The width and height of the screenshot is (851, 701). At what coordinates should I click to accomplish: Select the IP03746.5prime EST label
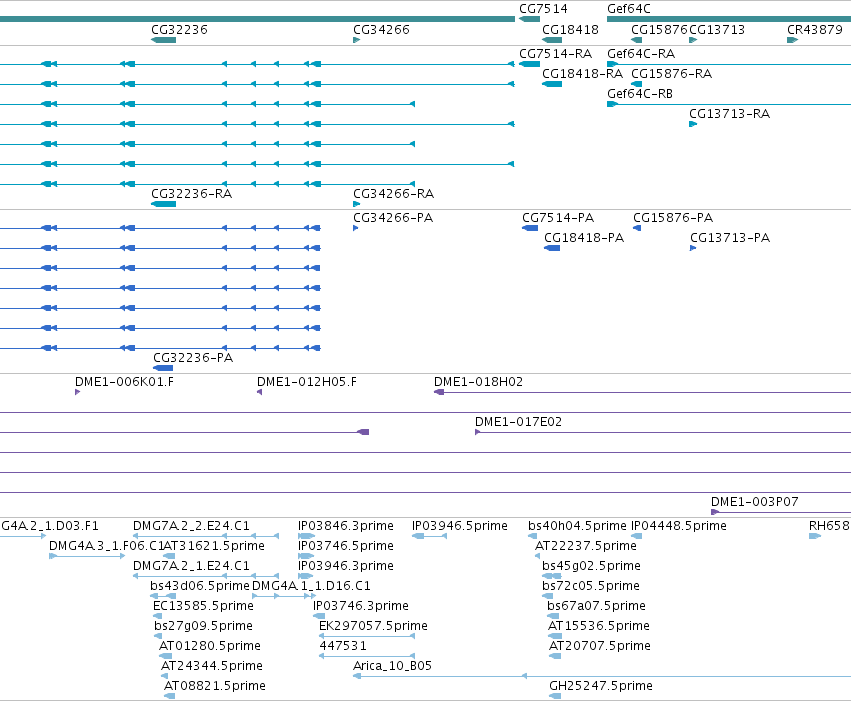click(346, 546)
